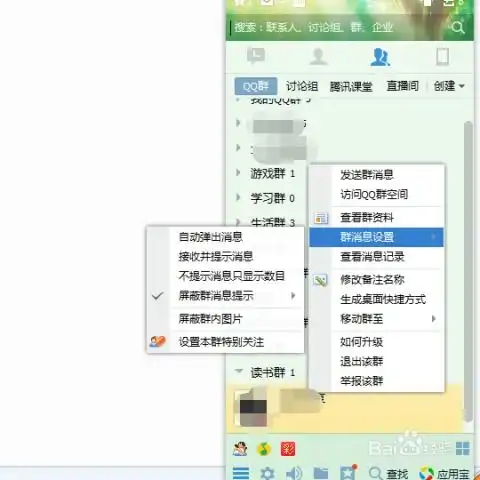Expand the 学习群 group category
The height and width of the screenshot is (480, 480).
238,197
